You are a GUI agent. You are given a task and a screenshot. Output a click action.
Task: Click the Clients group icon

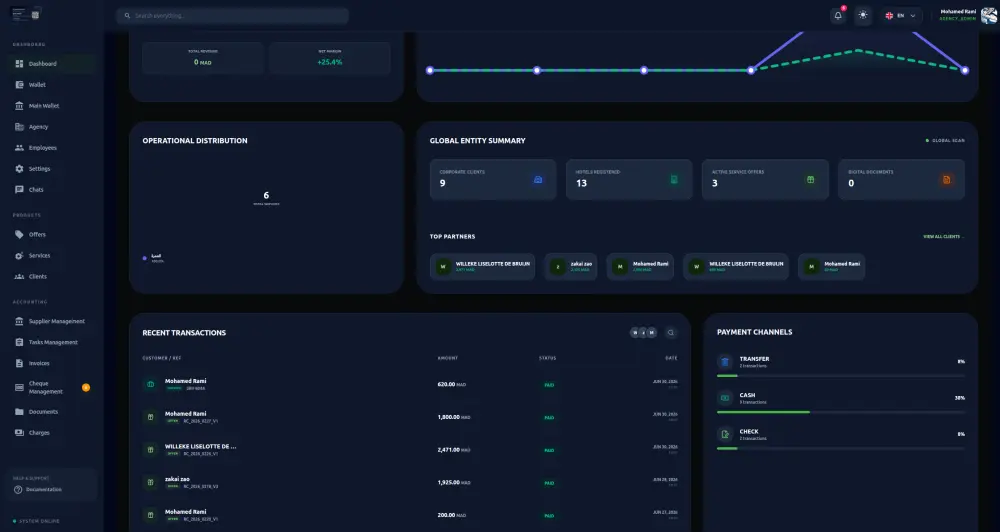coord(19,276)
